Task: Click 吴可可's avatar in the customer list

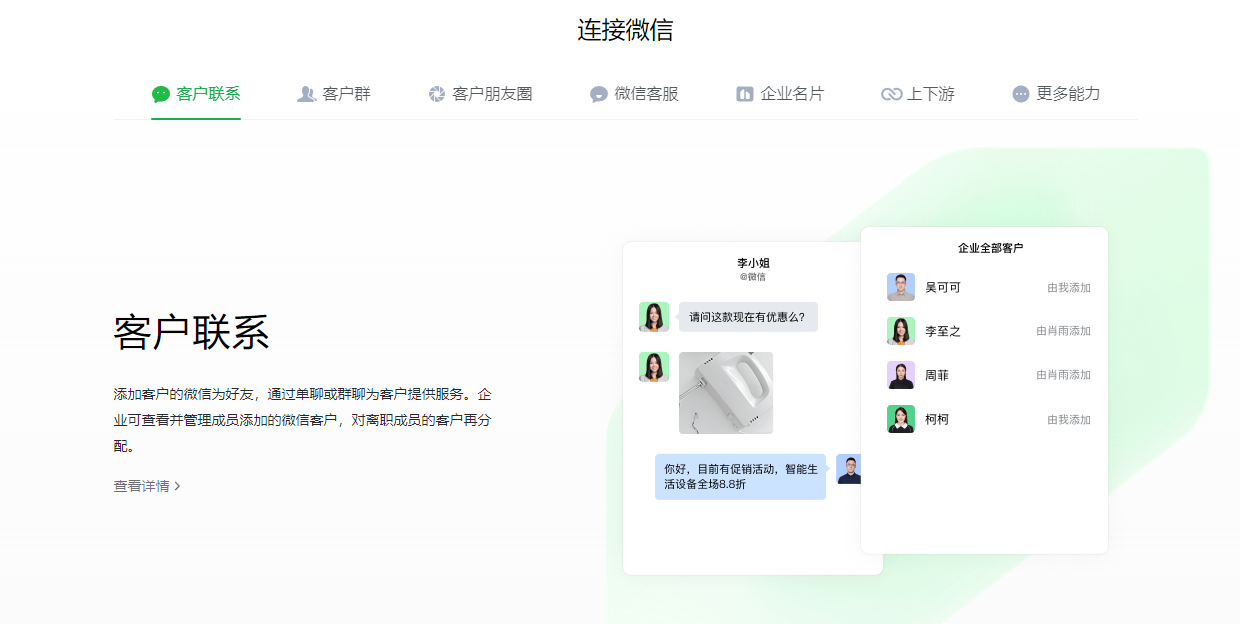Action: [x=900, y=287]
